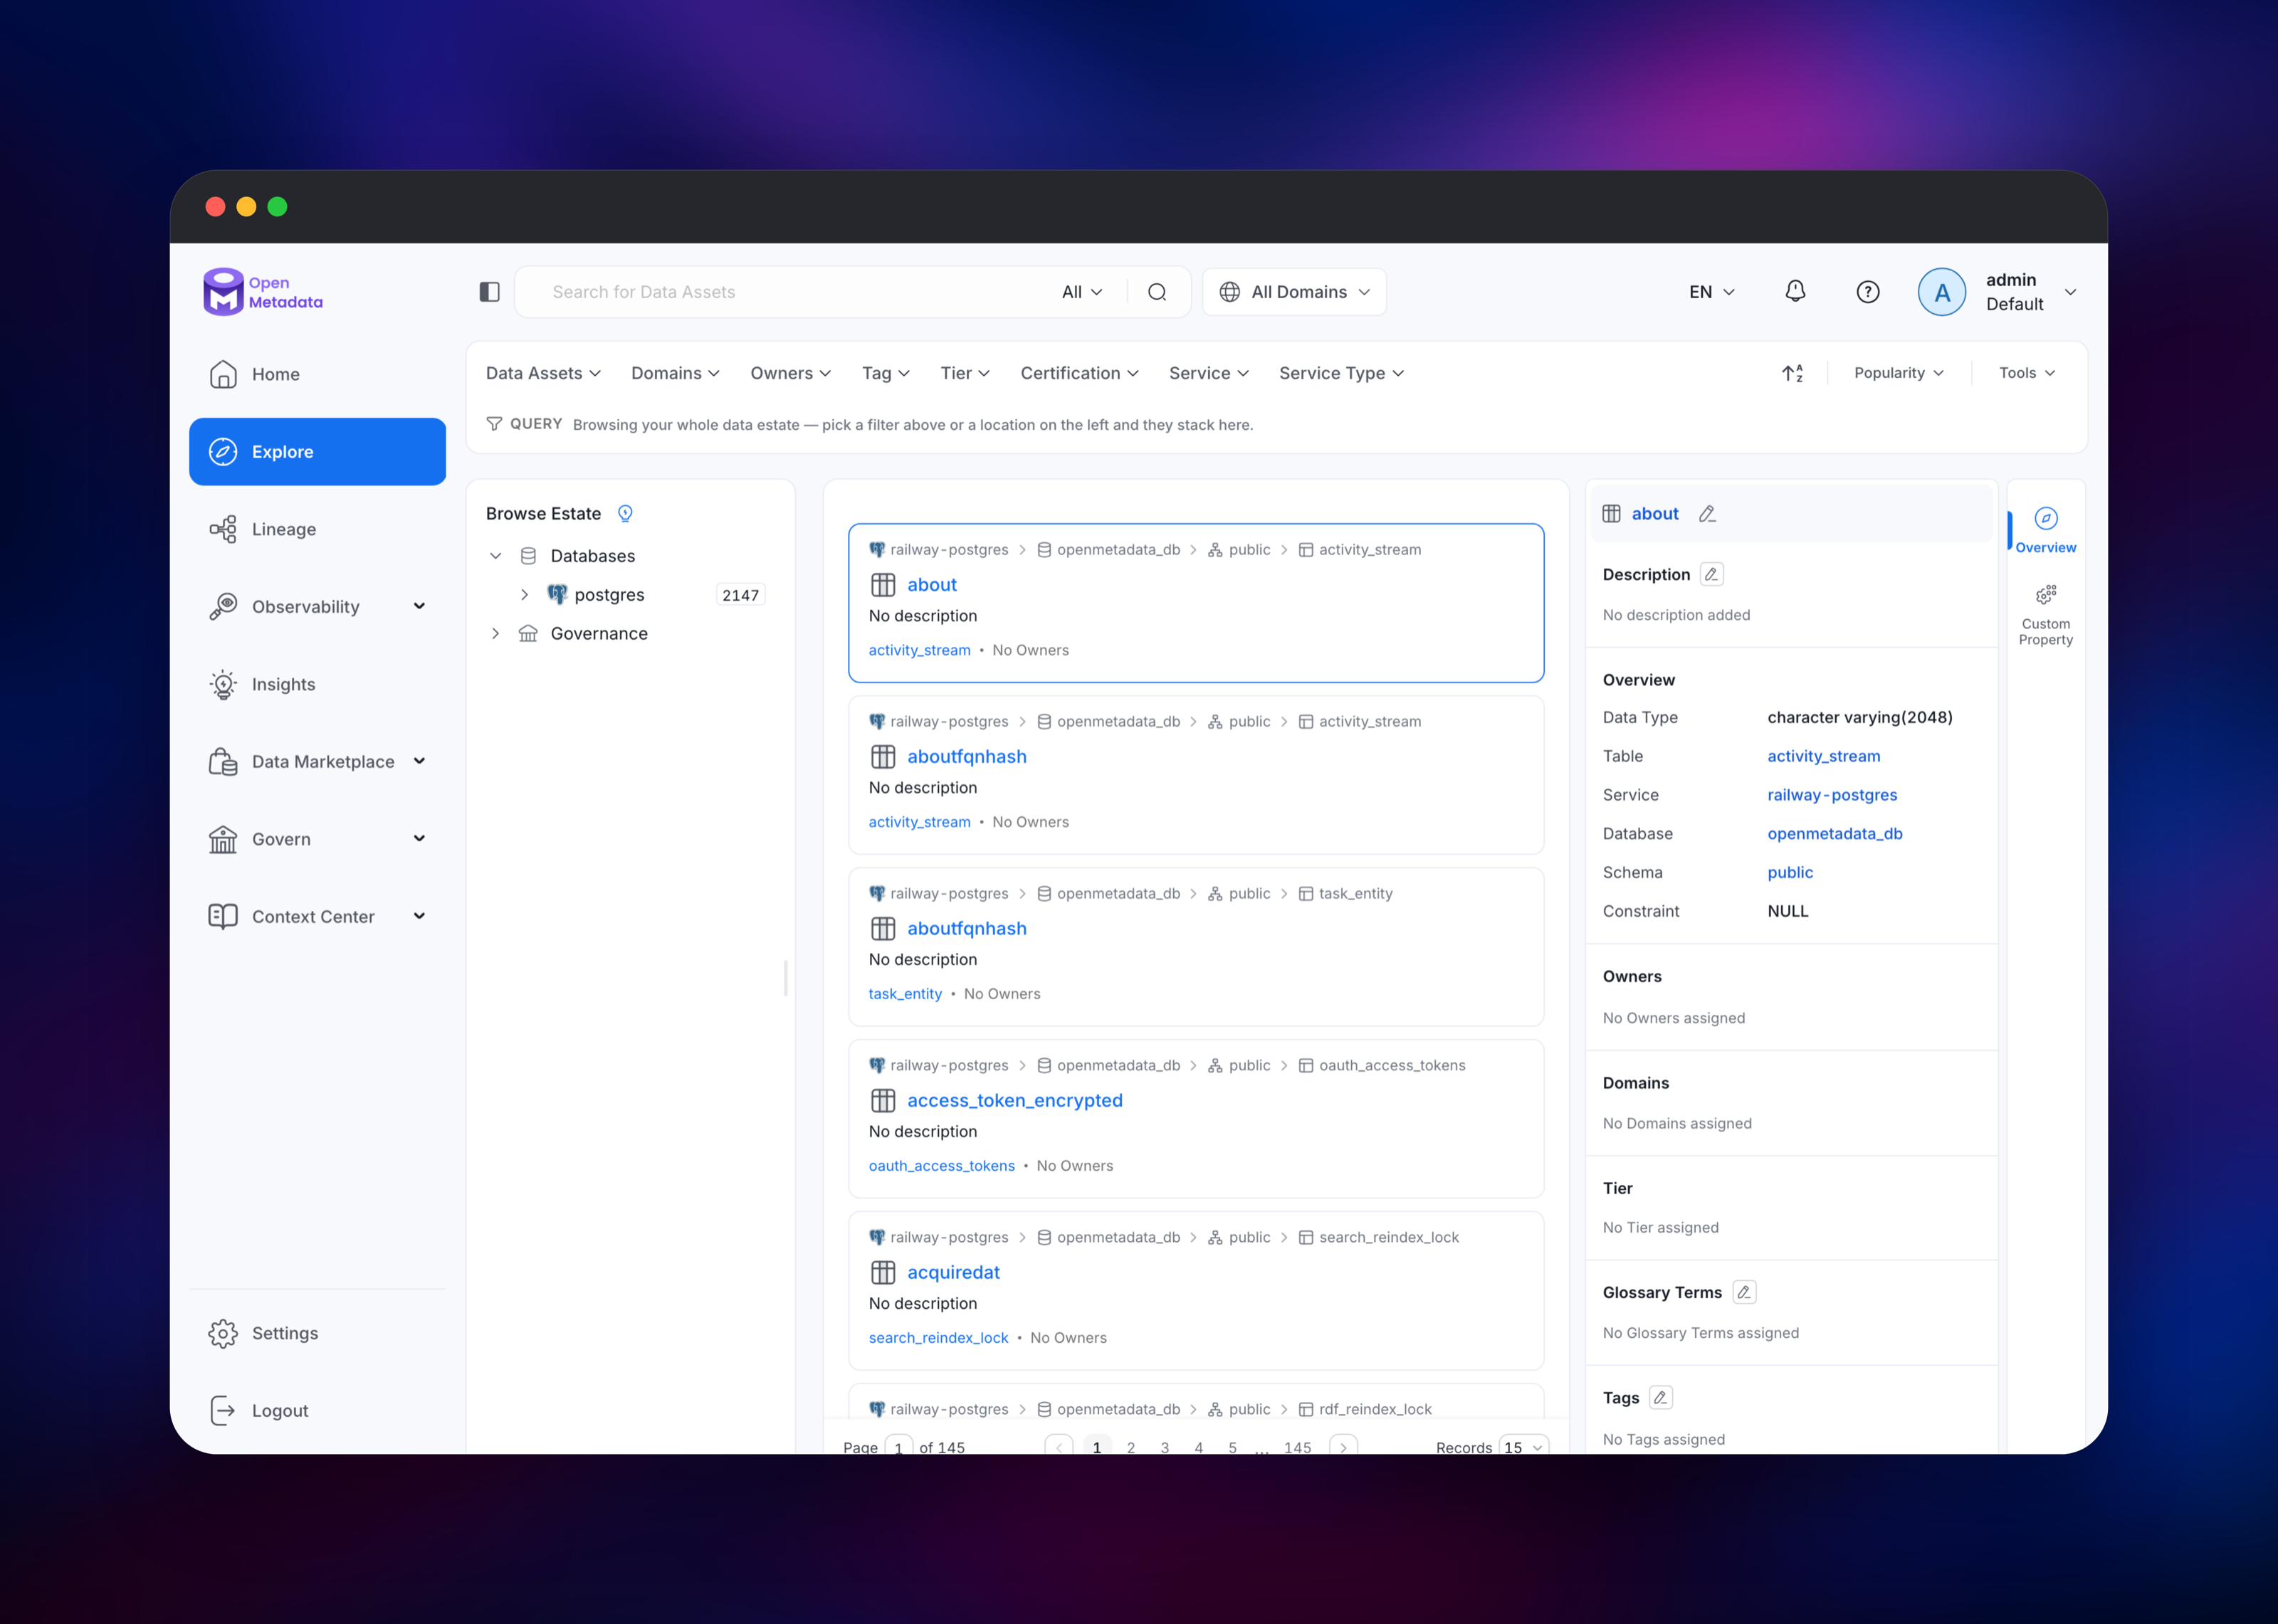
Task: Go to page 2 of results
Action: click(x=1130, y=1446)
